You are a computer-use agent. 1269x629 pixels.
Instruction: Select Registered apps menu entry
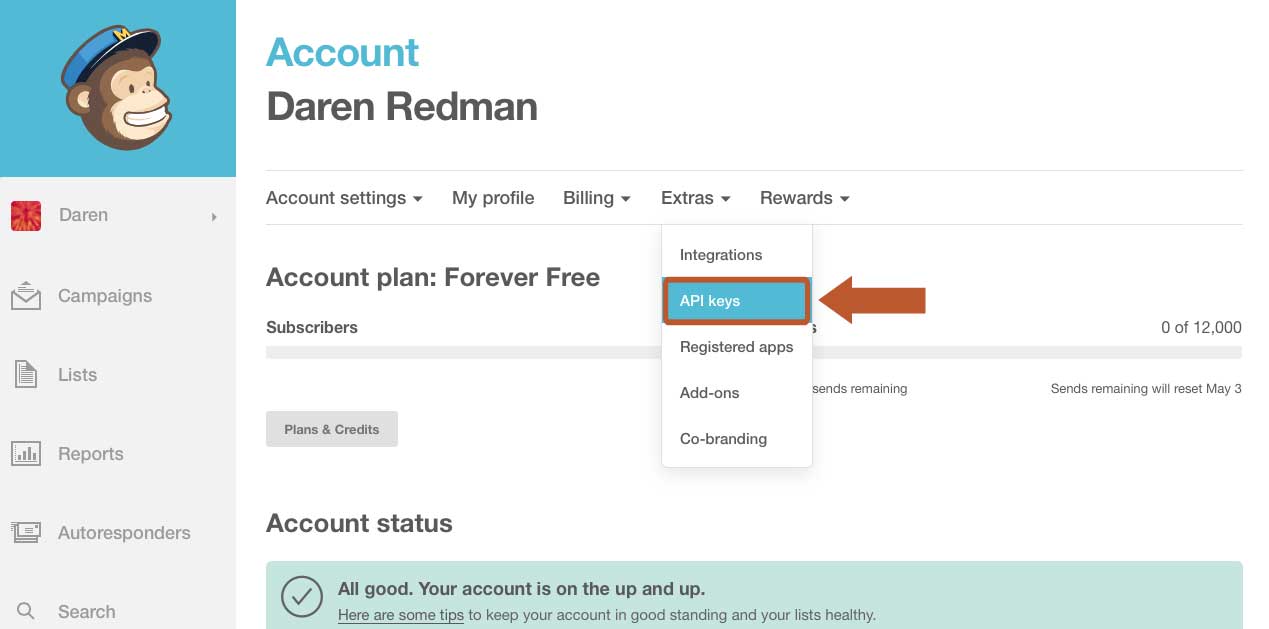pyautogui.click(x=736, y=347)
